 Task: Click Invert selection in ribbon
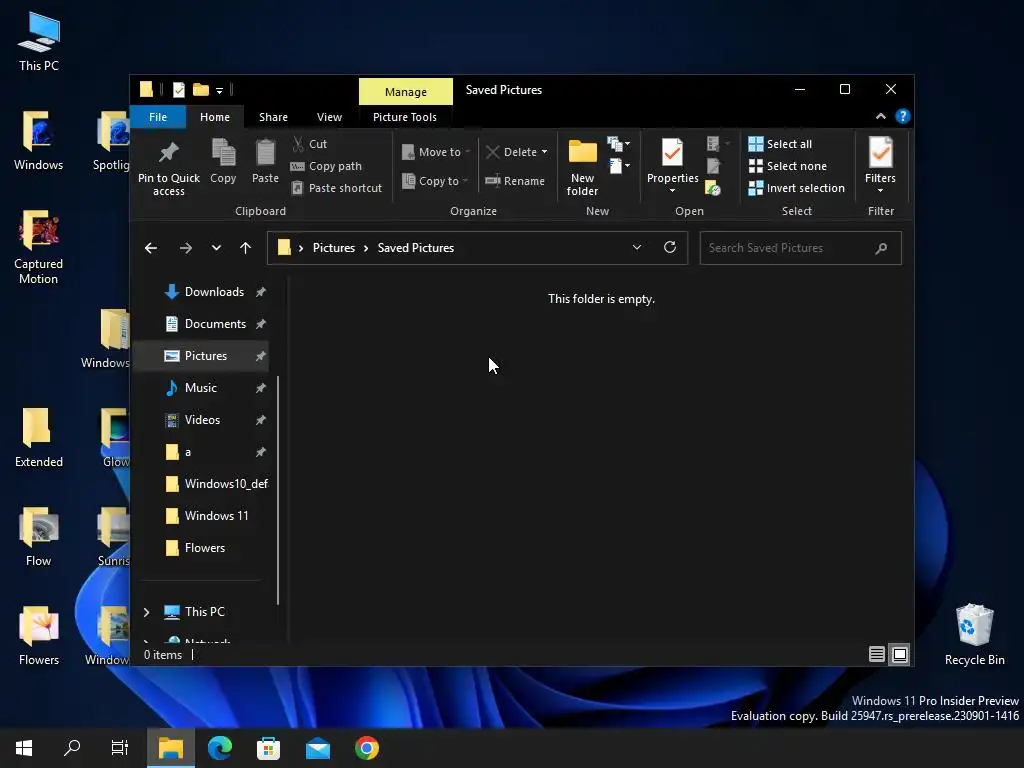pyautogui.click(x=796, y=188)
